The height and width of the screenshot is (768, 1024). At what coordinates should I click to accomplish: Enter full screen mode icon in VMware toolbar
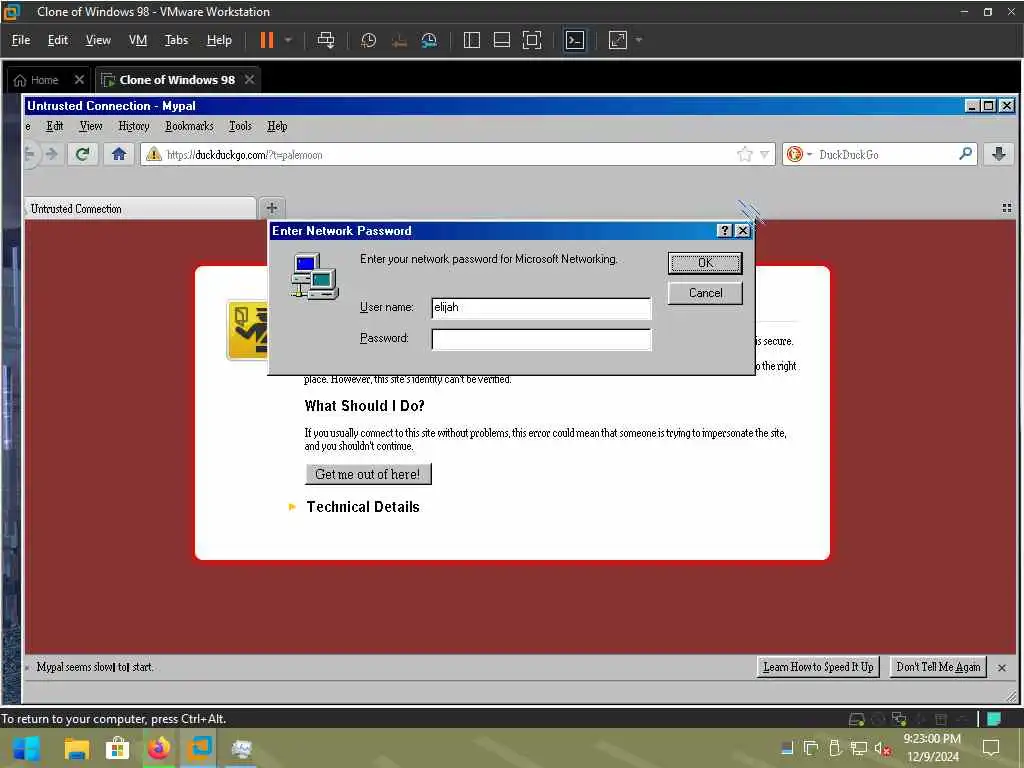click(x=532, y=40)
